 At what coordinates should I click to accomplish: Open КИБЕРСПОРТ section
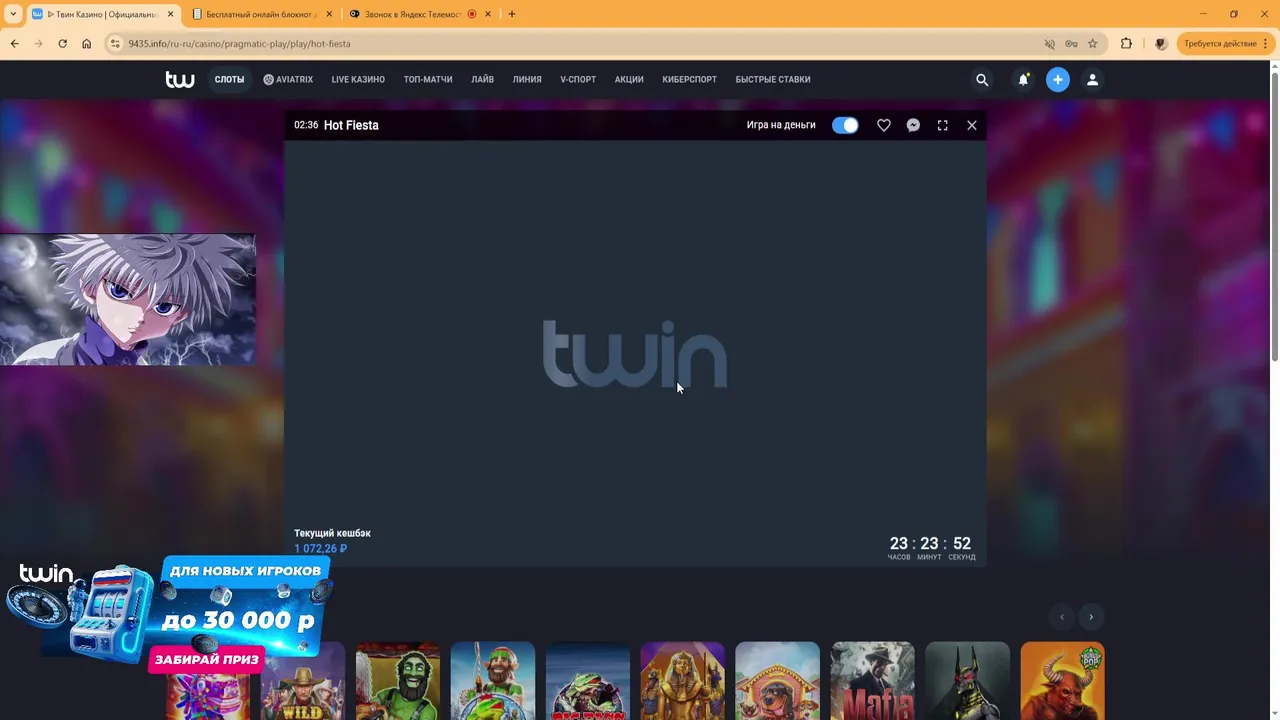690,80
